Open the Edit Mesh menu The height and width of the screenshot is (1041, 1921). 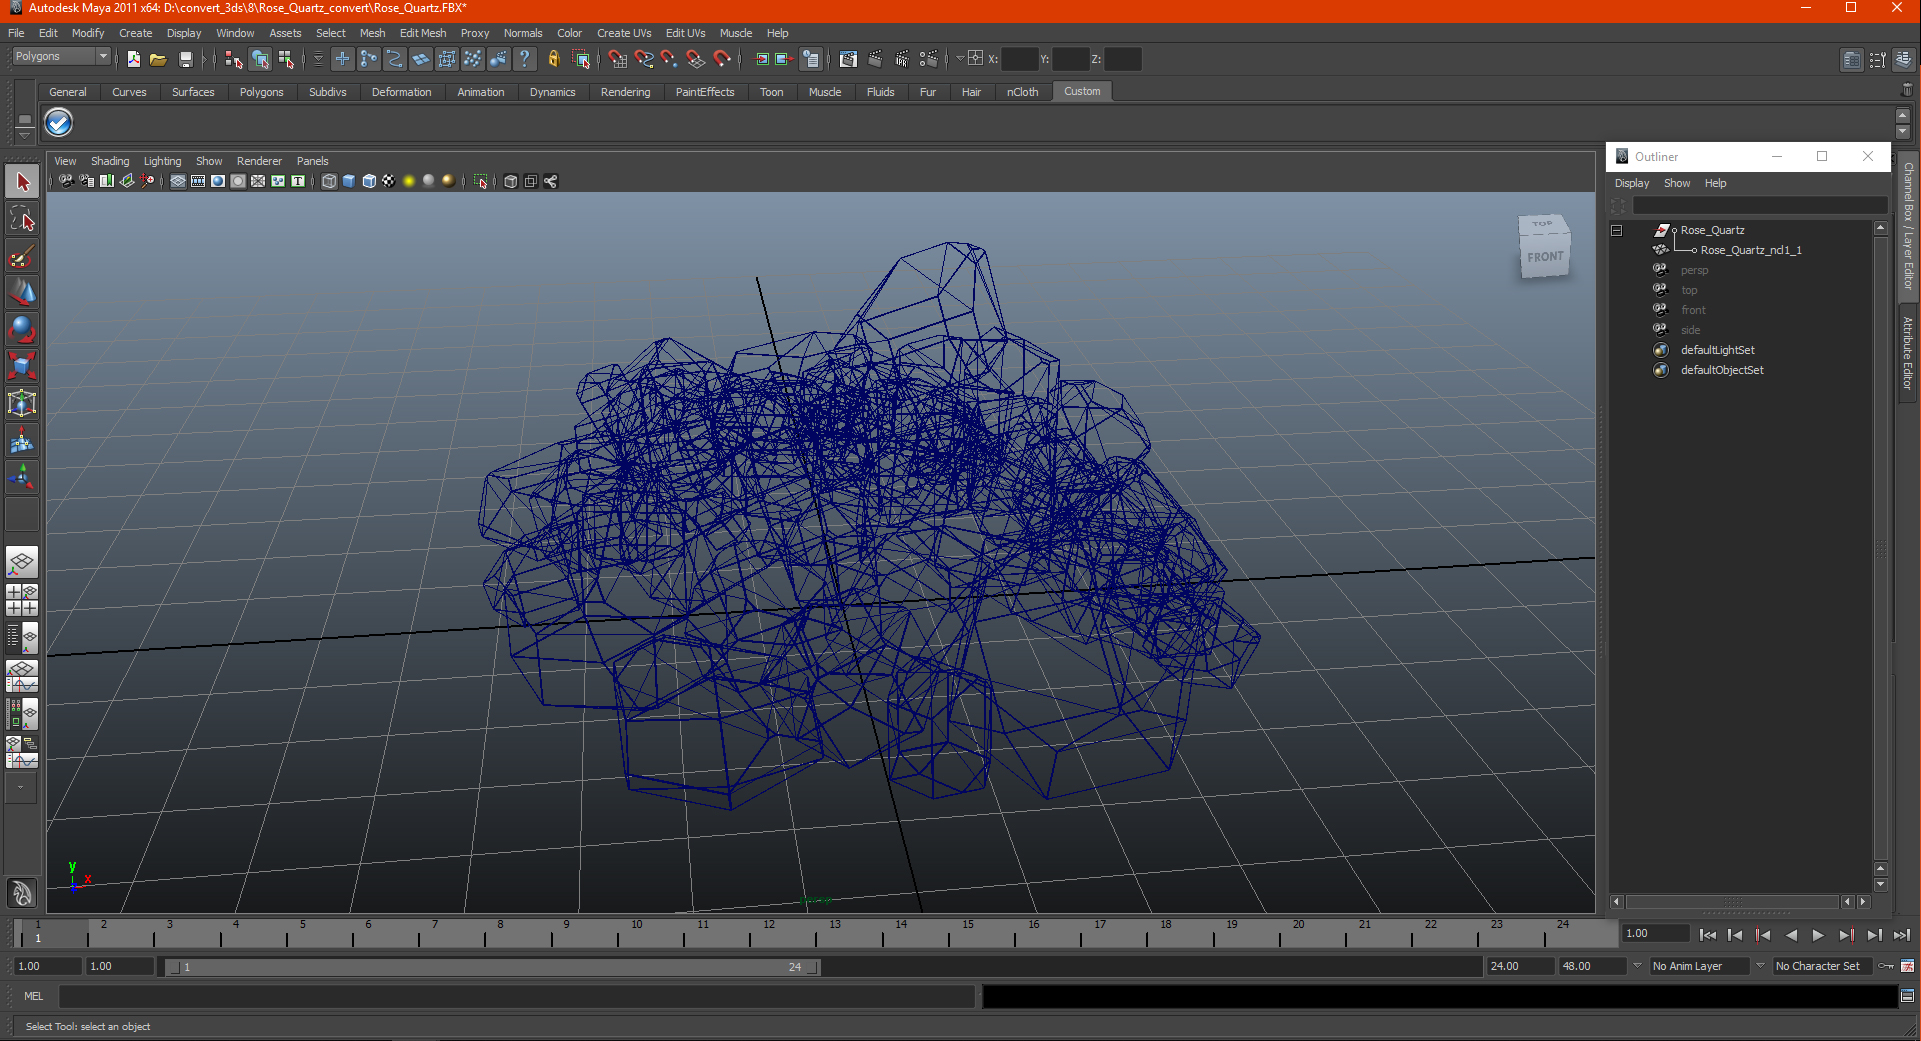pyautogui.click(x=423, y=33)
